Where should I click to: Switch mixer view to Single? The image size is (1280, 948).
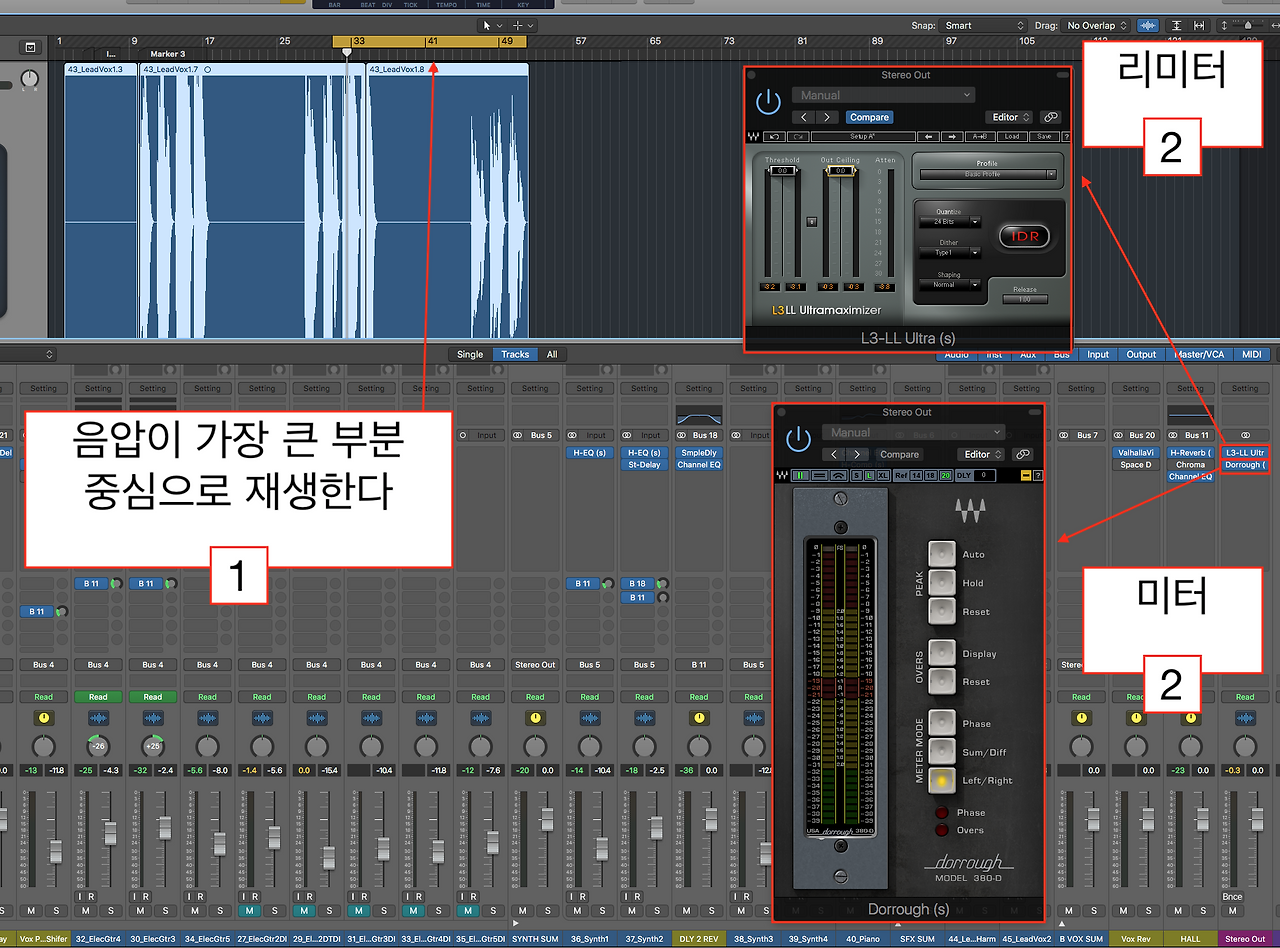tap(470, 354)
